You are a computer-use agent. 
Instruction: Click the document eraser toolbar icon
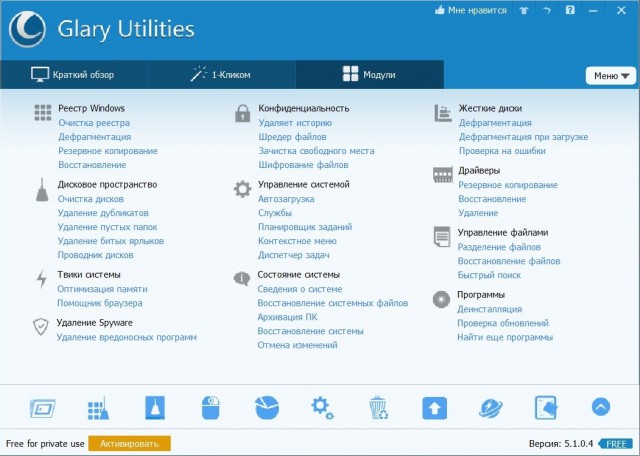546,408
